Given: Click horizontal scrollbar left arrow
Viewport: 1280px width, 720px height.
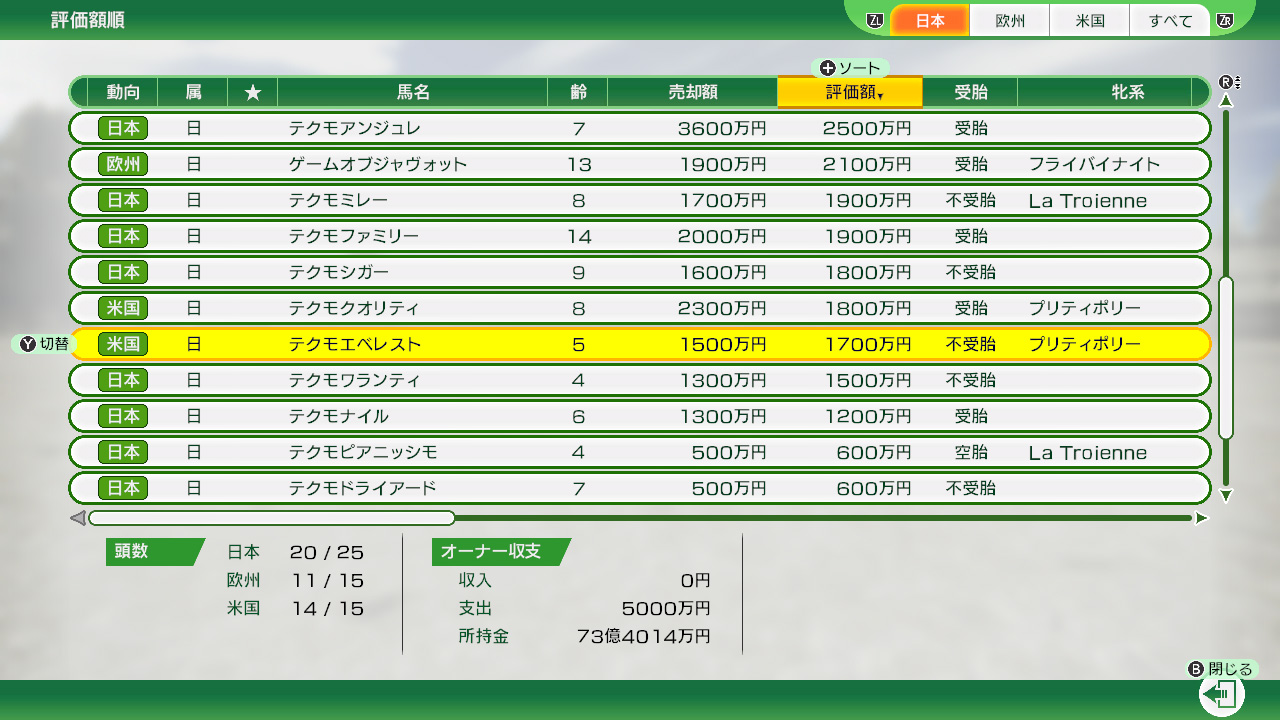Looking at the screenshot, I should [x=77, y=518].
